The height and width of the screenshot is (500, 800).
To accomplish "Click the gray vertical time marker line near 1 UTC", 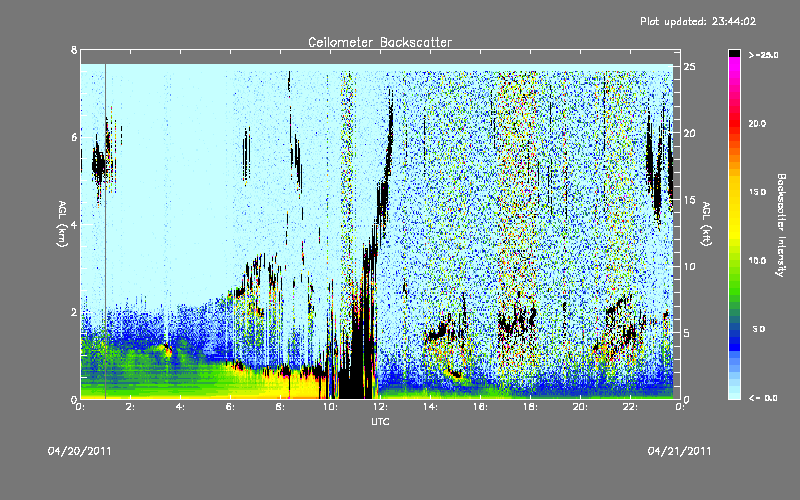I will 105,231.
